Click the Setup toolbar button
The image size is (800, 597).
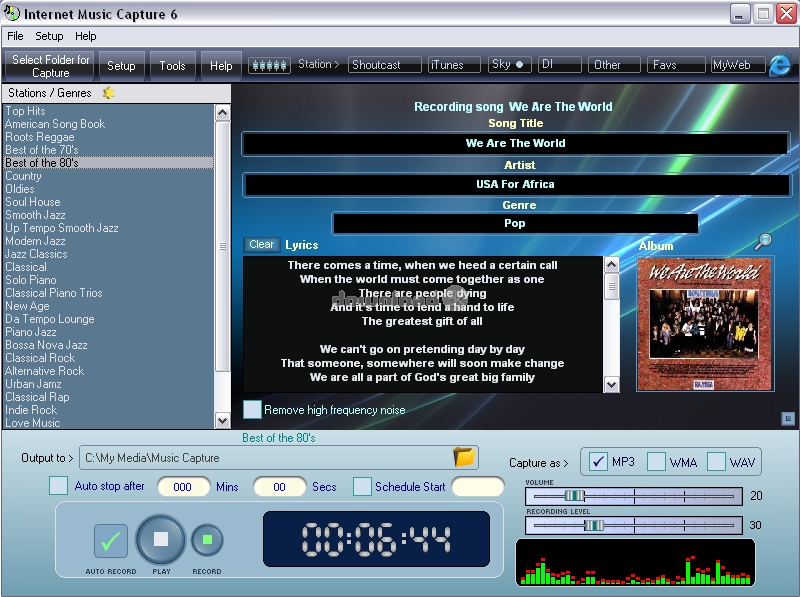(x=121, y=66)
